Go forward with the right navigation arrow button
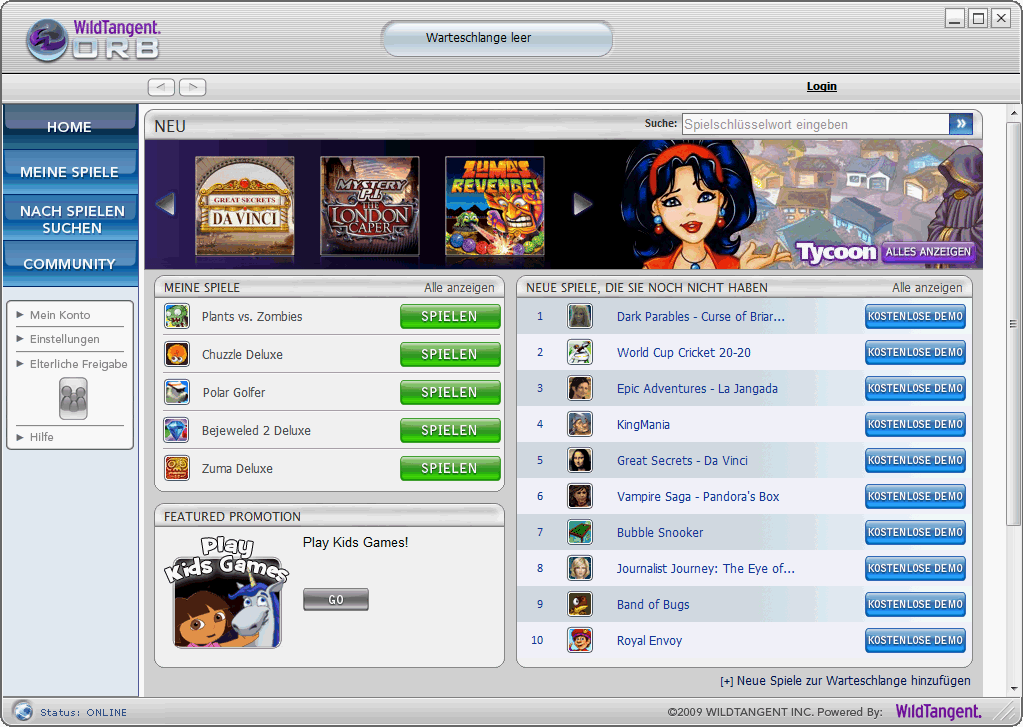 (192, 87)
